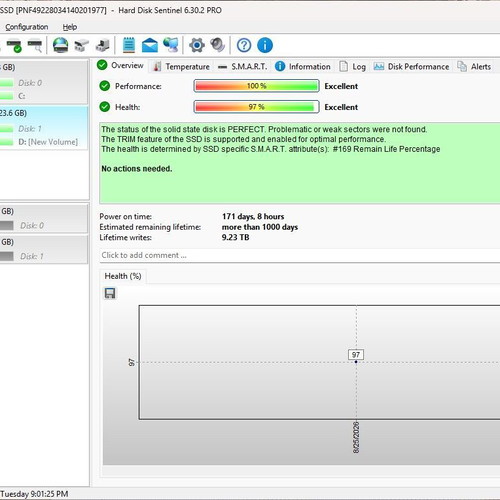Screen dimensions: 500x500
Task: Open the blue notepad report icon
Action: (x=129, y=45)
